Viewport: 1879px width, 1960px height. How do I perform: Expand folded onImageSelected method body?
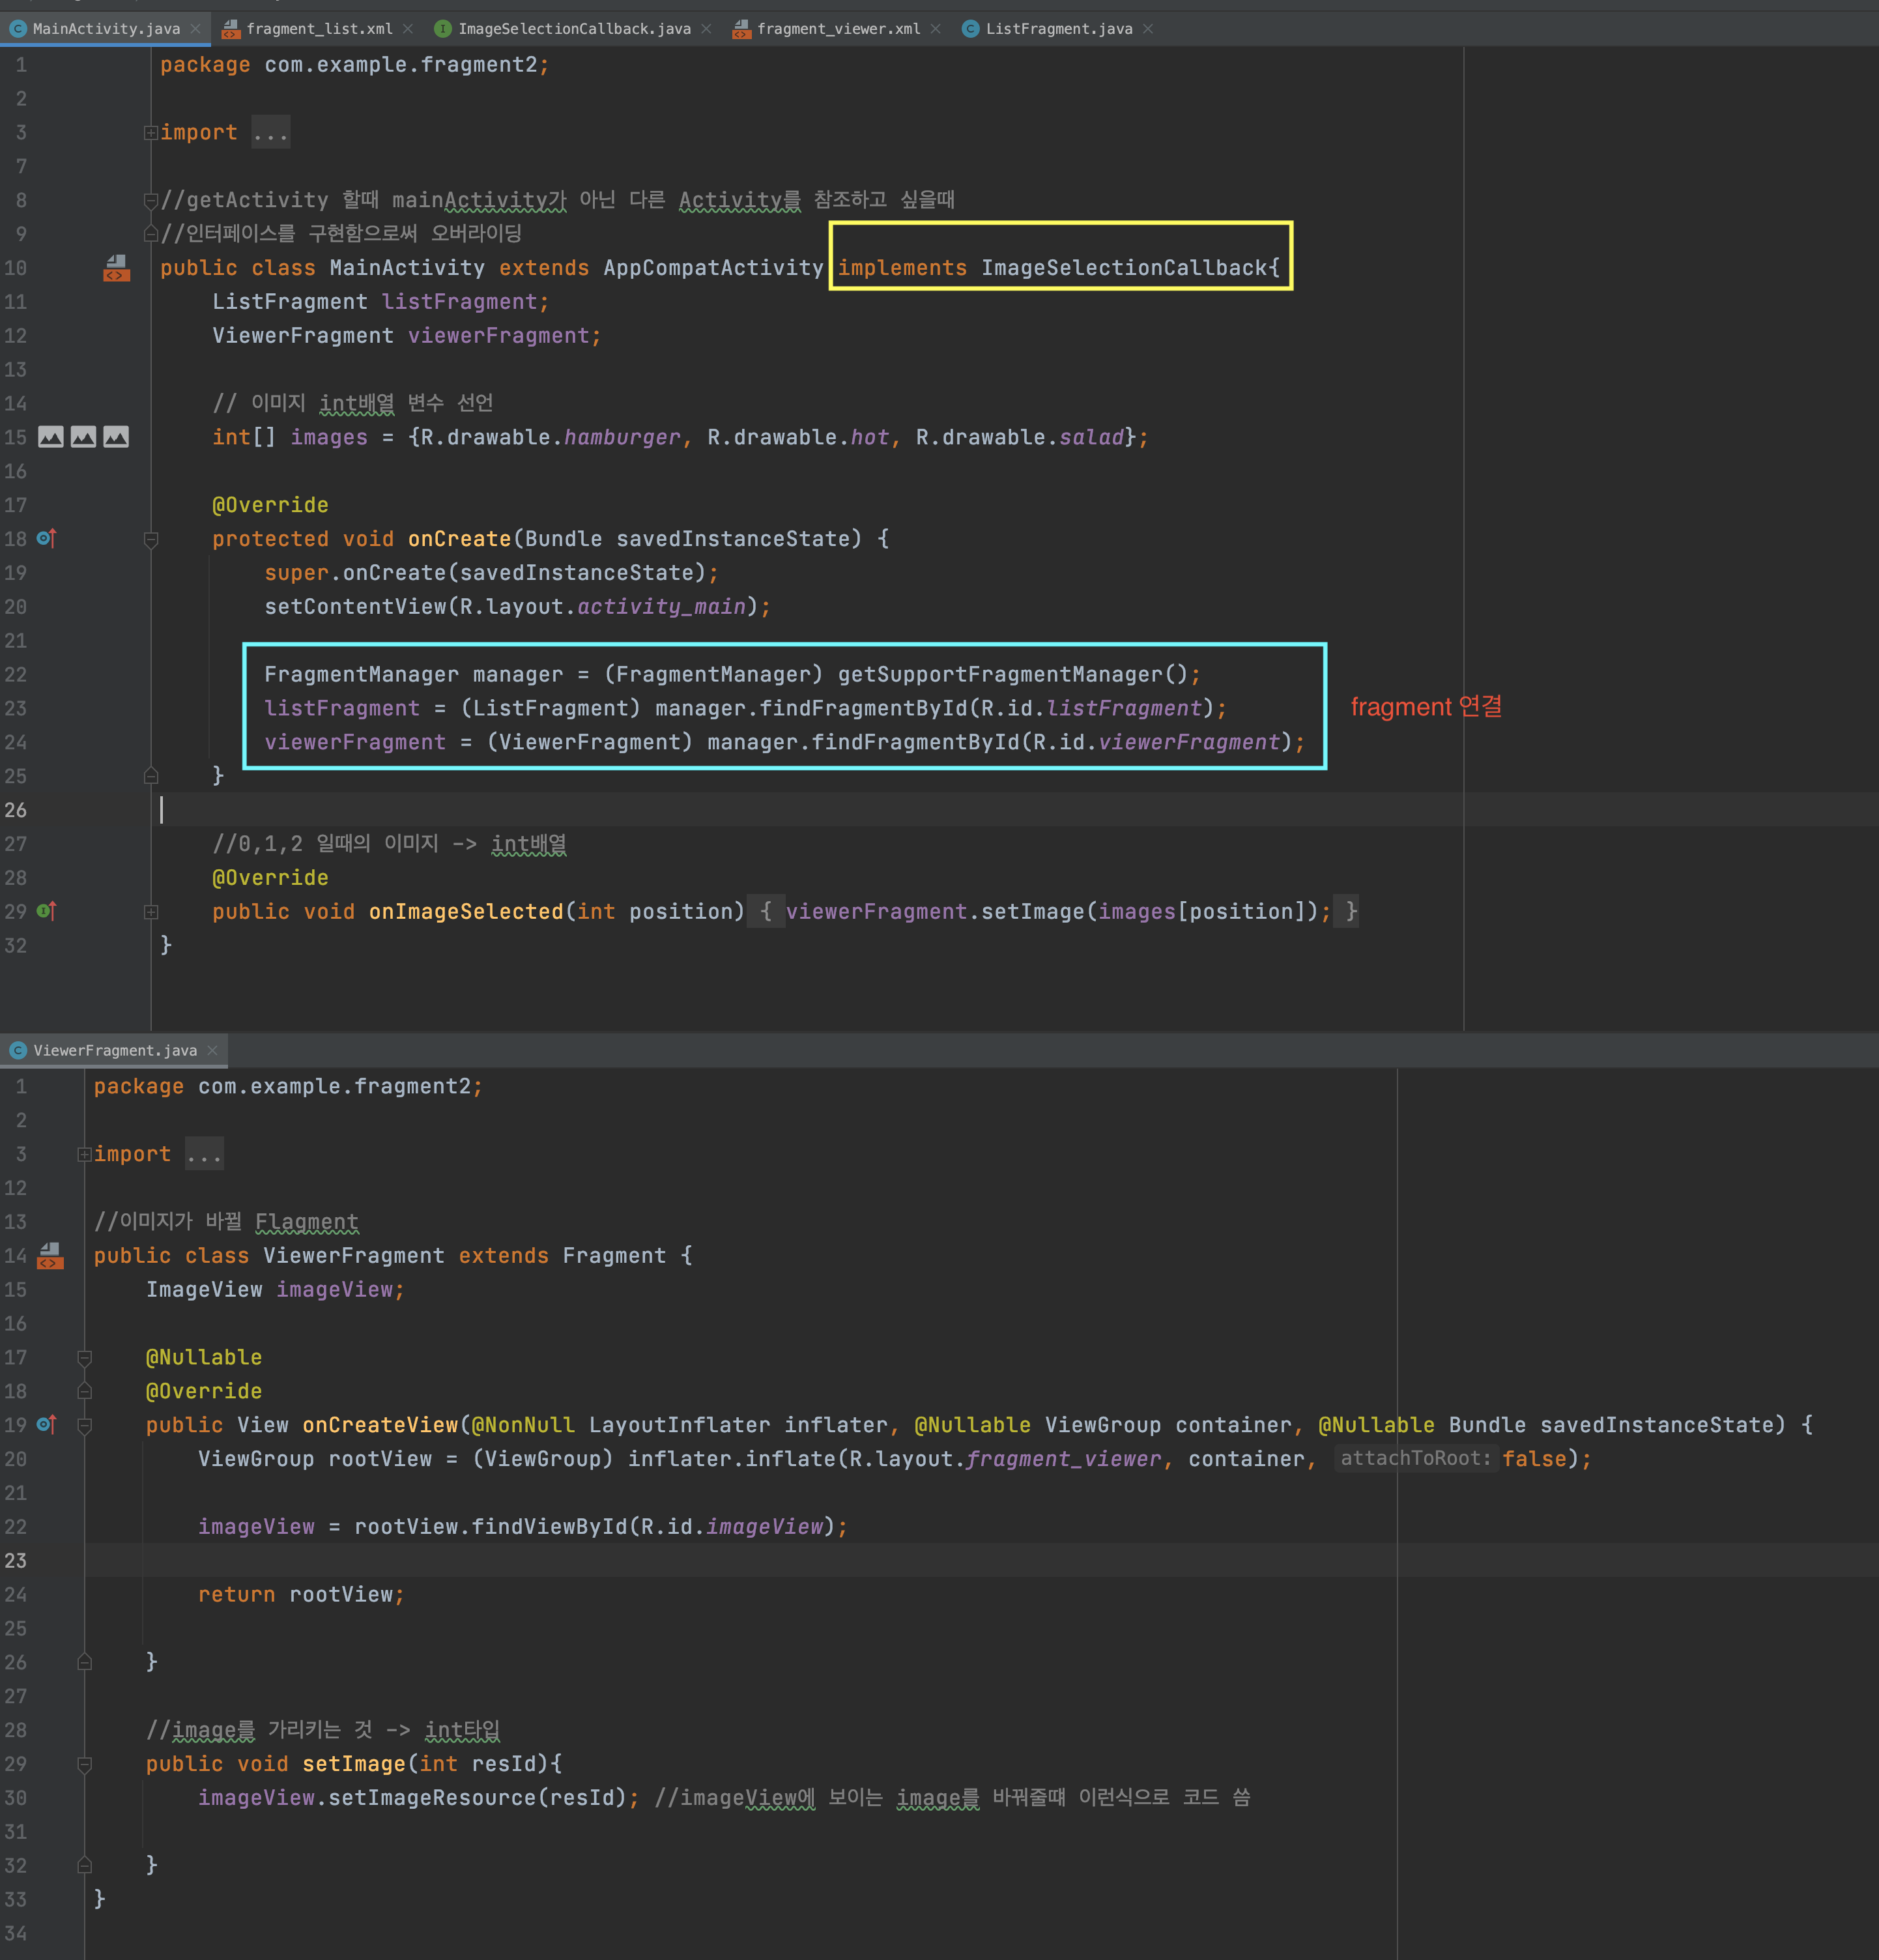coord(151,912)
